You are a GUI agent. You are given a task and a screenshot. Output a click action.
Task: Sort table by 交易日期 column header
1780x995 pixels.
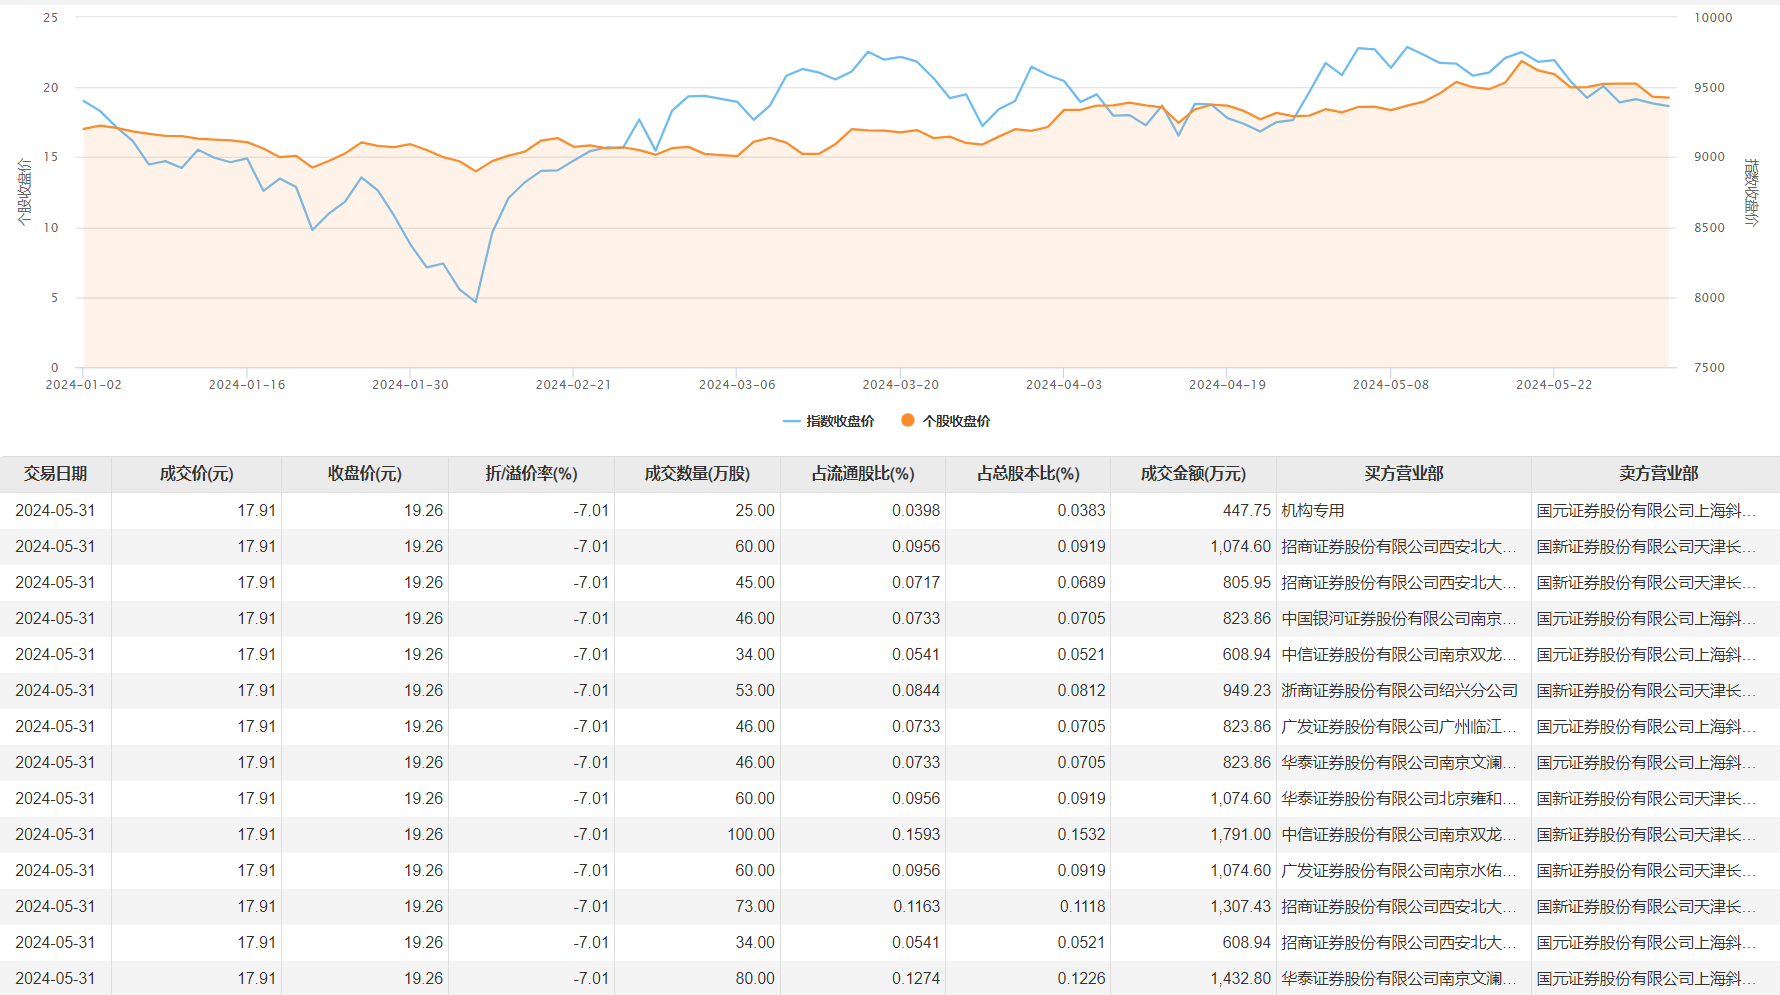click(56, 474)
